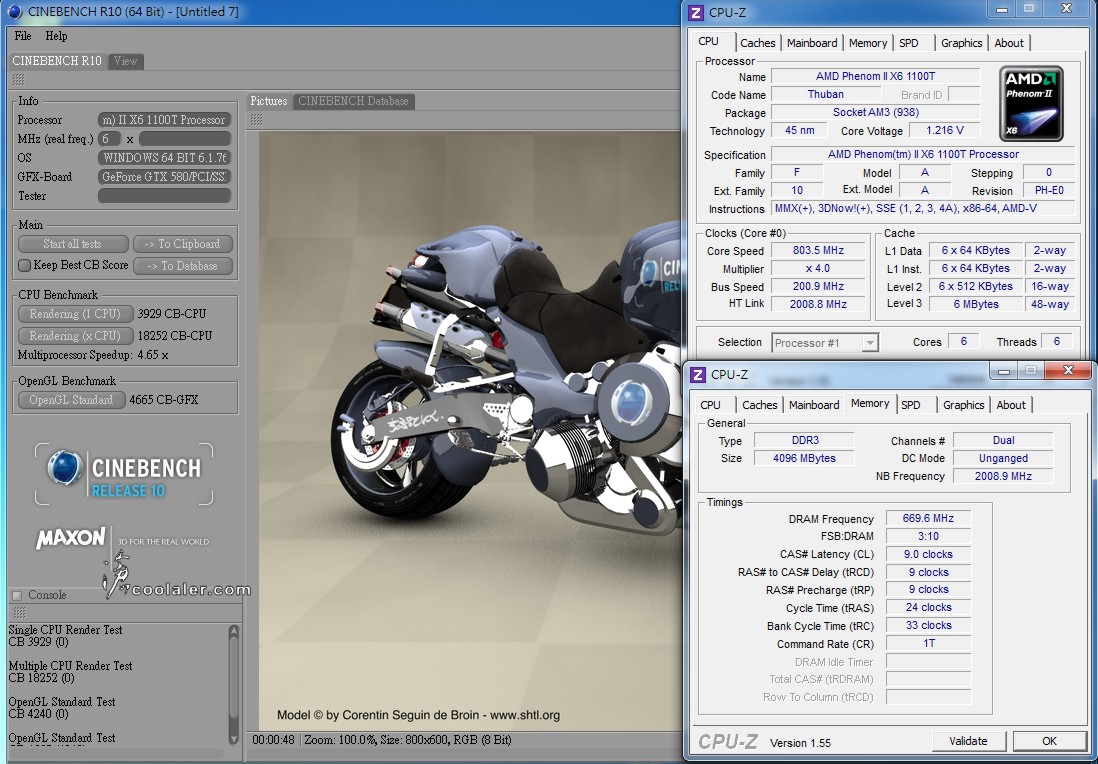
Task: Click the Validate button in CPU-Z
Action: click(x=968, y=741)
